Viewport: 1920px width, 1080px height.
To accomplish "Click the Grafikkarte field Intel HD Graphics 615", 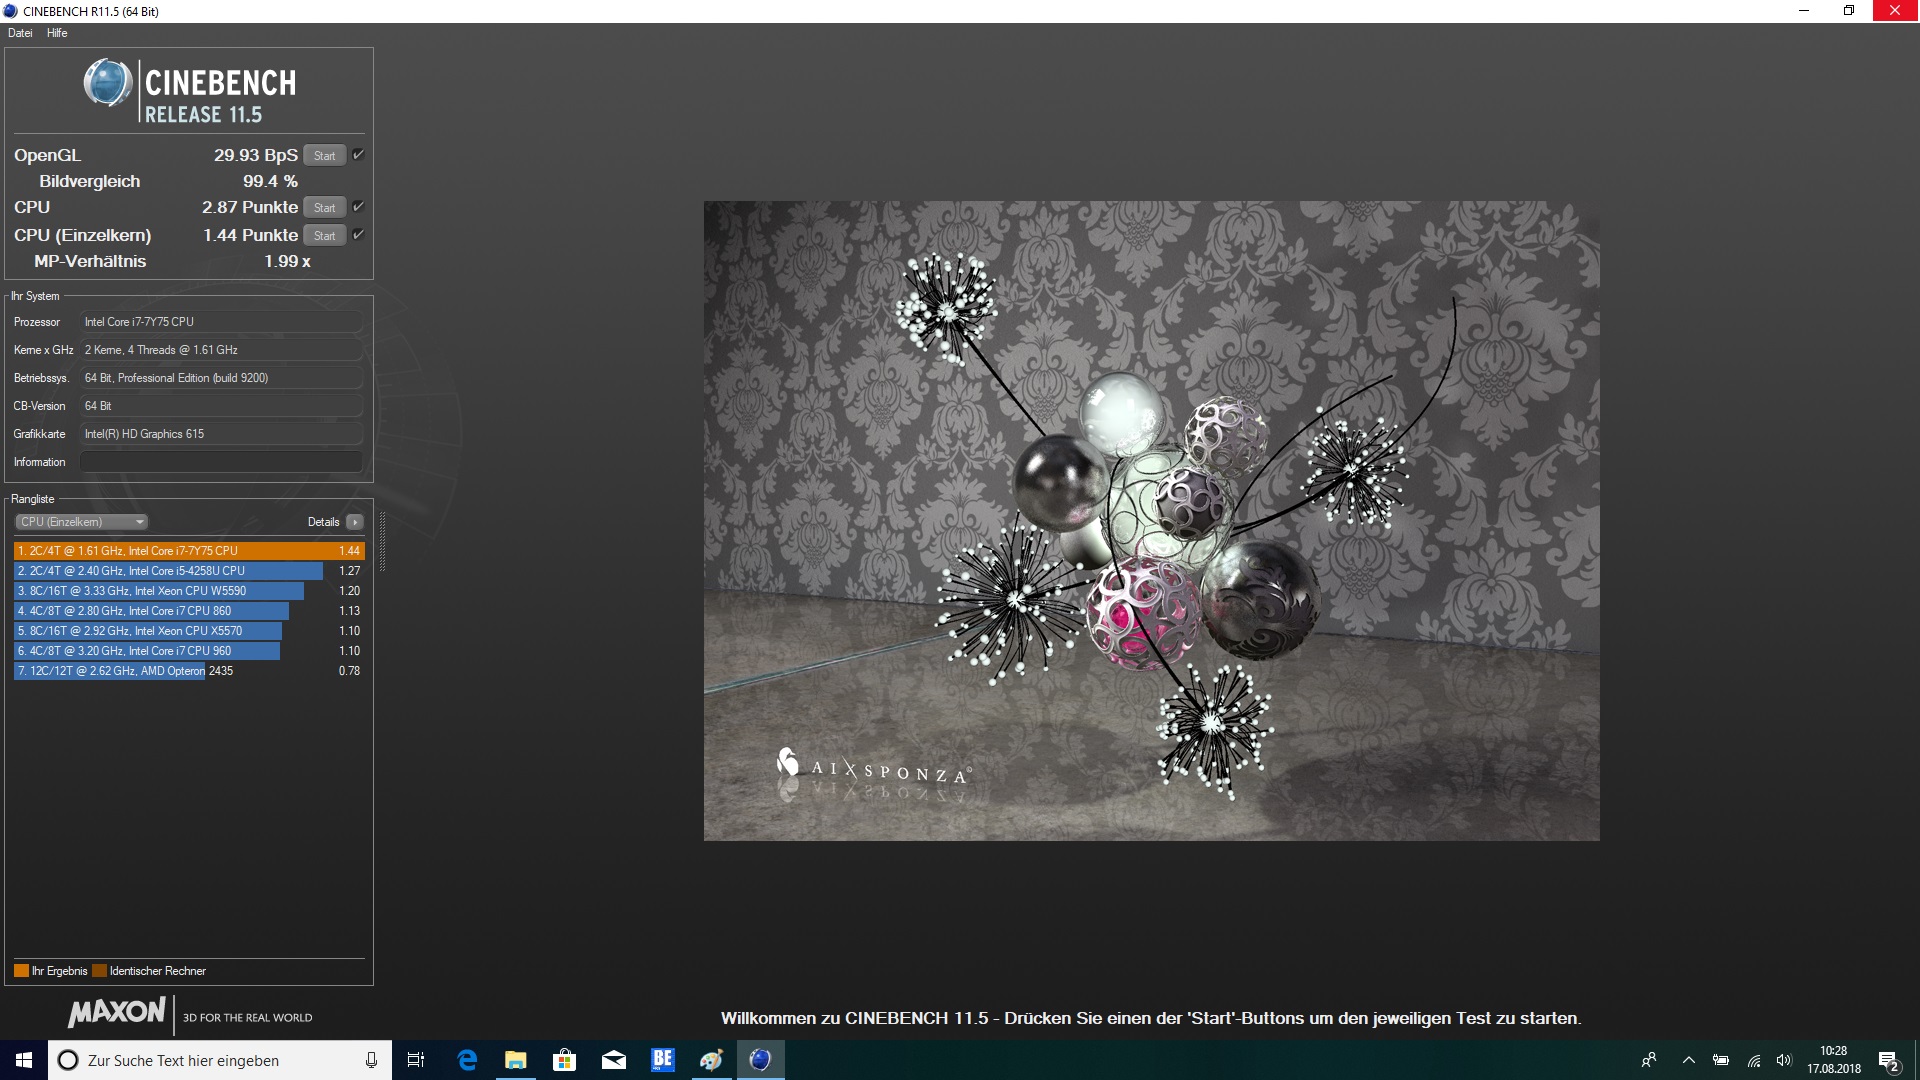I will [221, 434].
